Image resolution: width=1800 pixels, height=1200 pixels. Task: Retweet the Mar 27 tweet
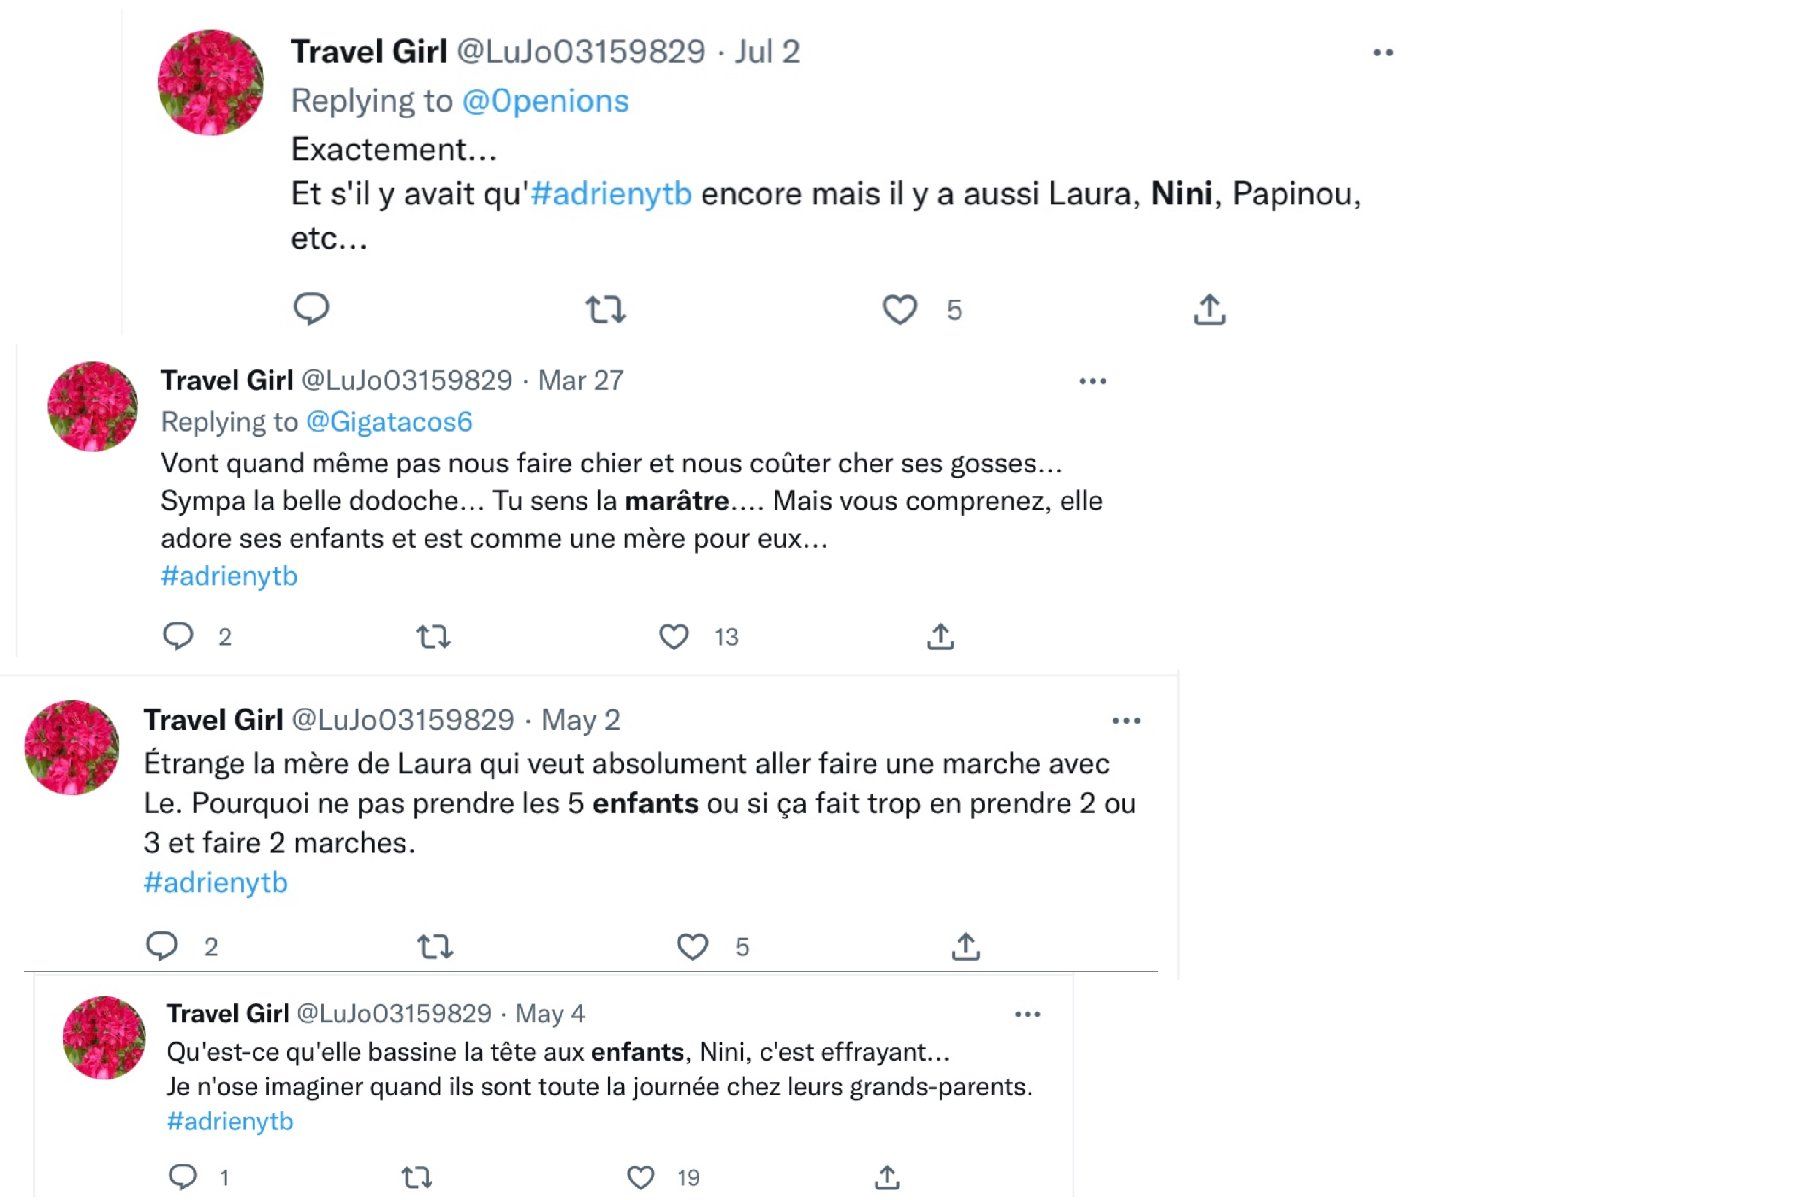(x=433, y=636)
